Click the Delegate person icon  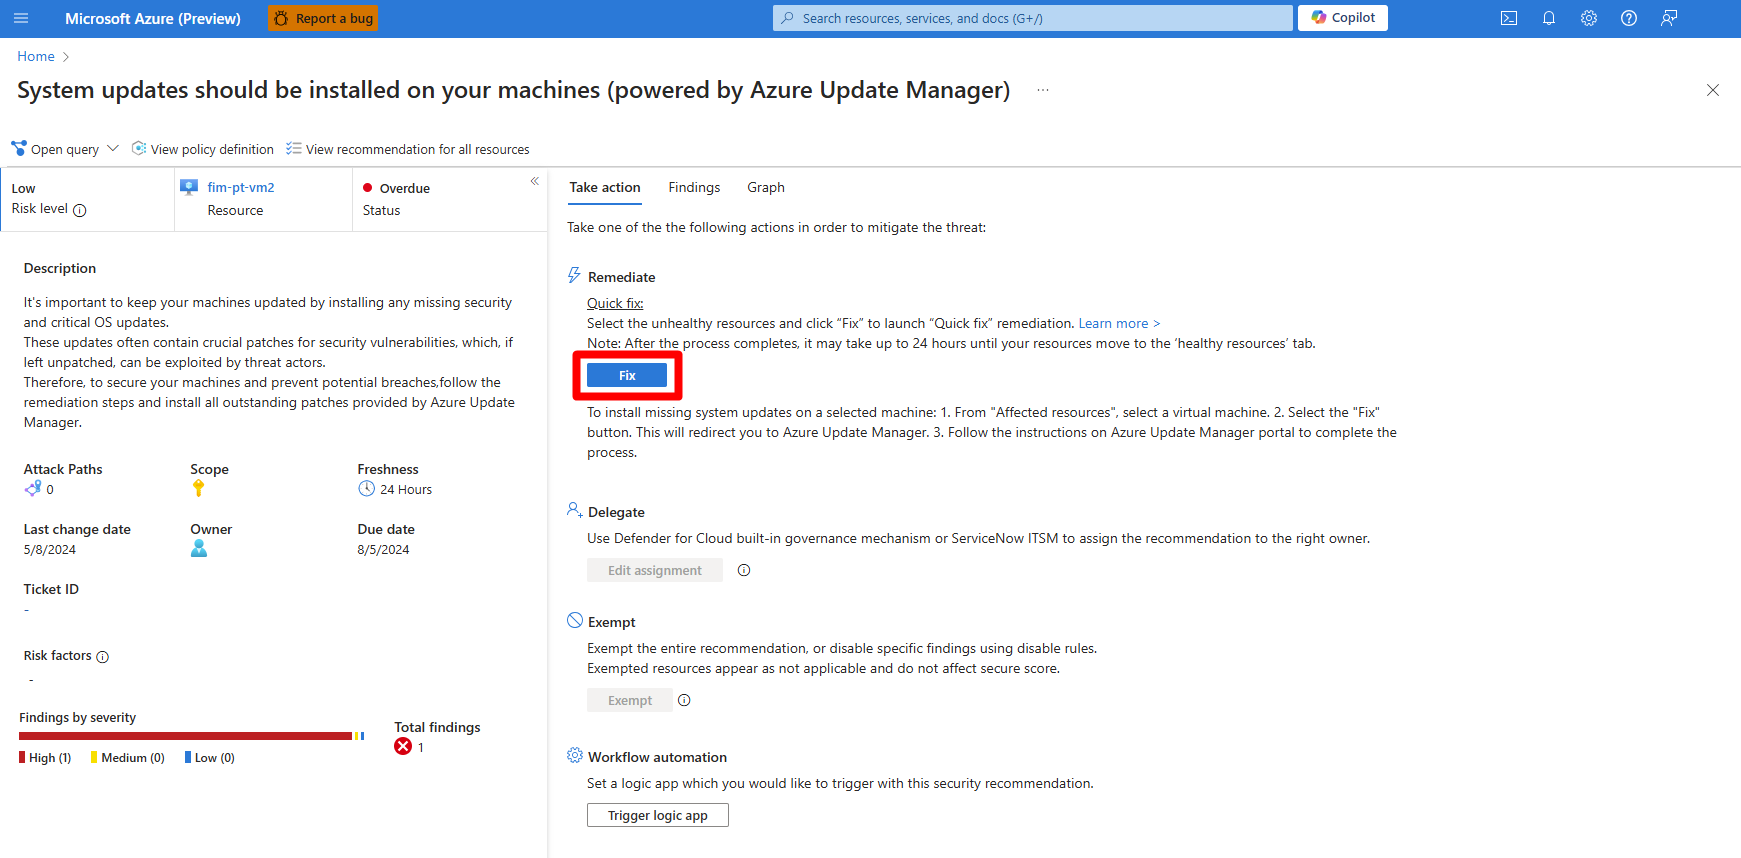click(574, 510)
